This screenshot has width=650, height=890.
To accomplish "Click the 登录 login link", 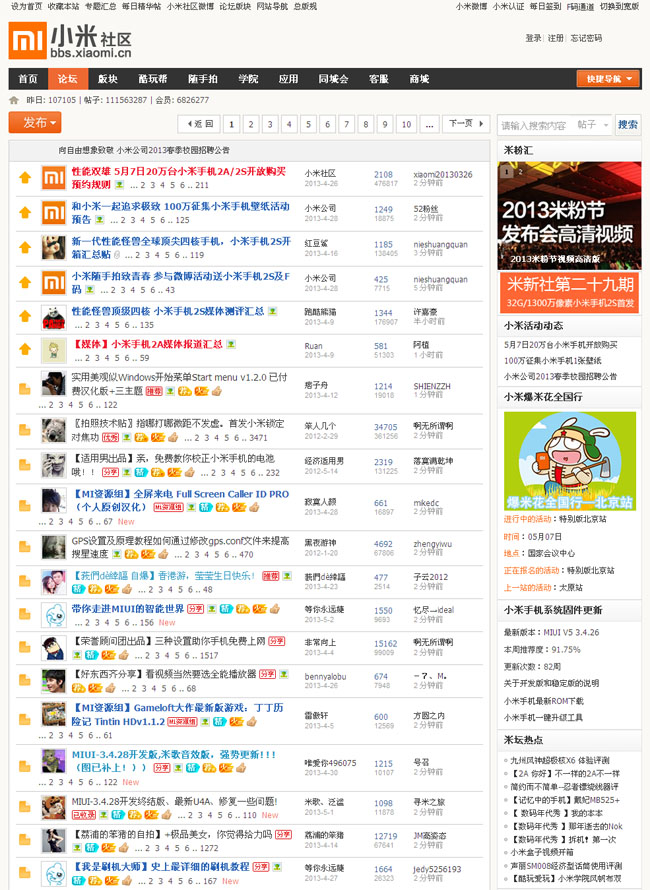I will [x=533, y=38].
